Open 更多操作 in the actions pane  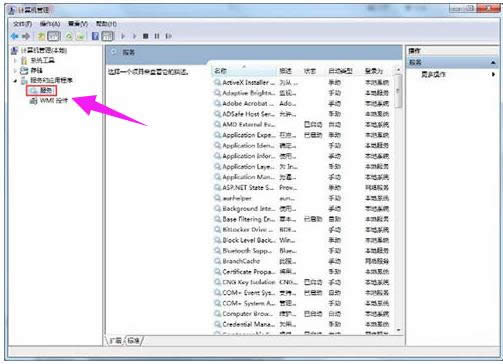pyautogui.click(x=433, y=74)
